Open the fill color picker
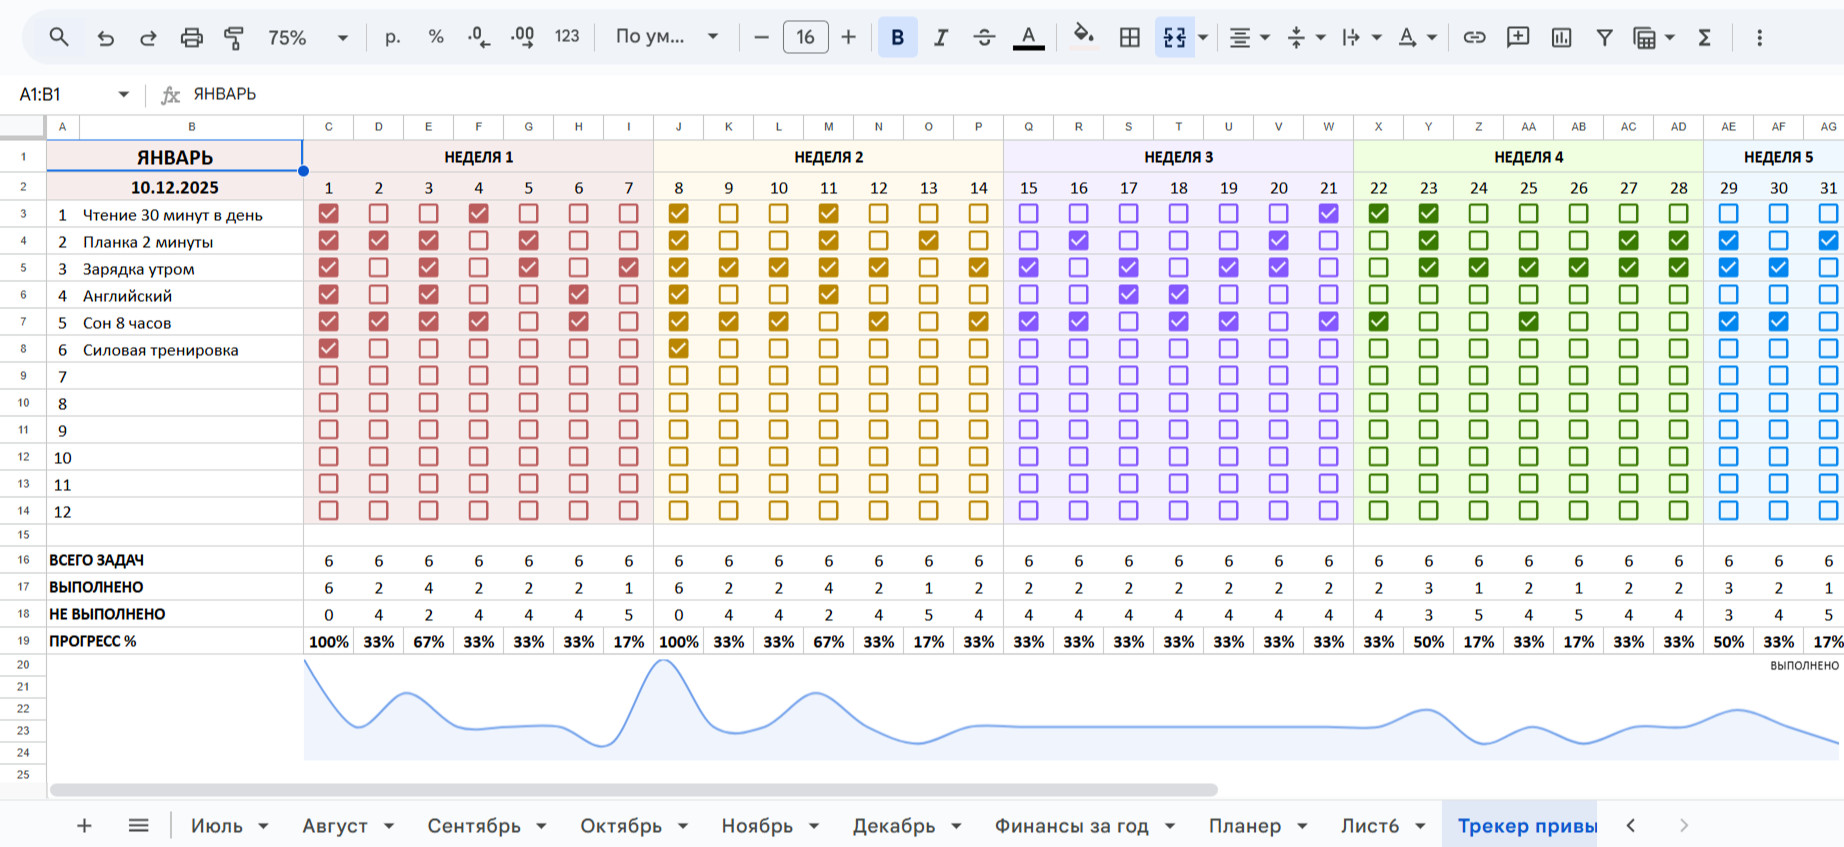Screen dimensions: 1844x847 click(1083, 38)
